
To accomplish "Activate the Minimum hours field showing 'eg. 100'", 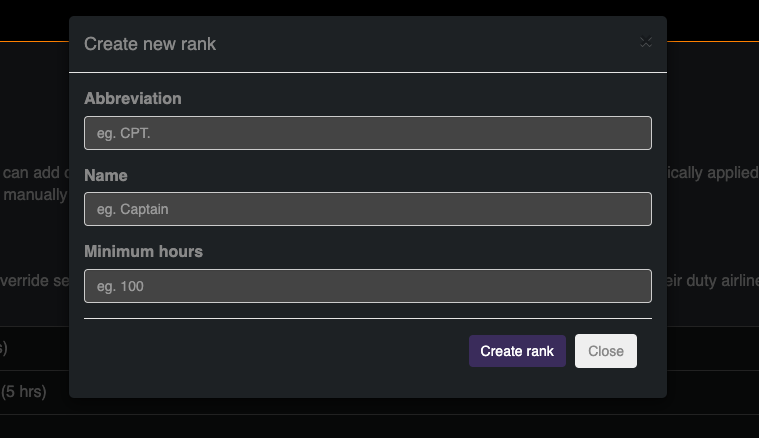I will click(368, 286).
